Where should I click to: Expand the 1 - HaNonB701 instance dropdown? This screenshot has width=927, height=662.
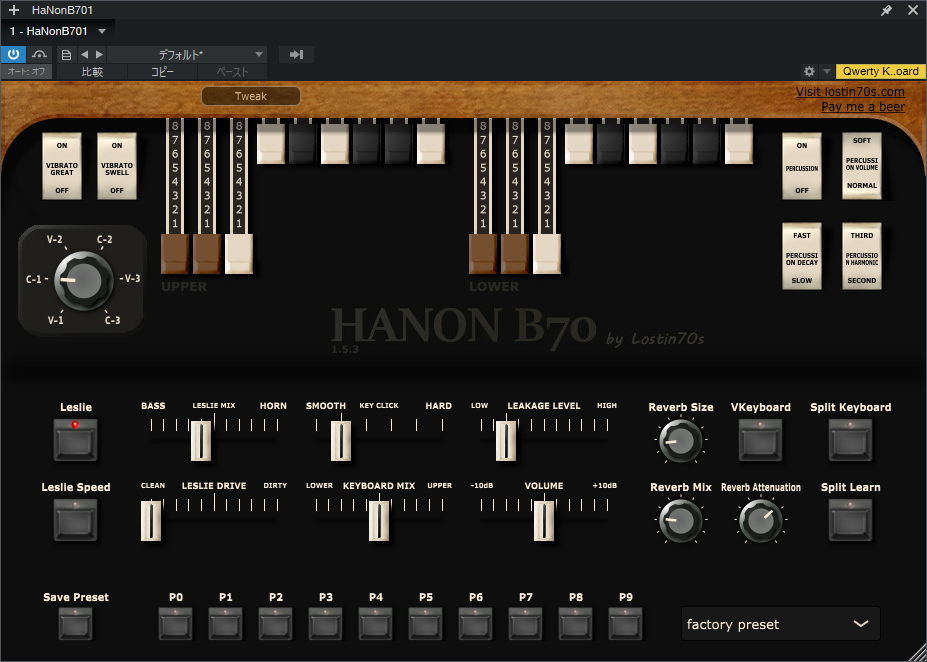(102, 31)
